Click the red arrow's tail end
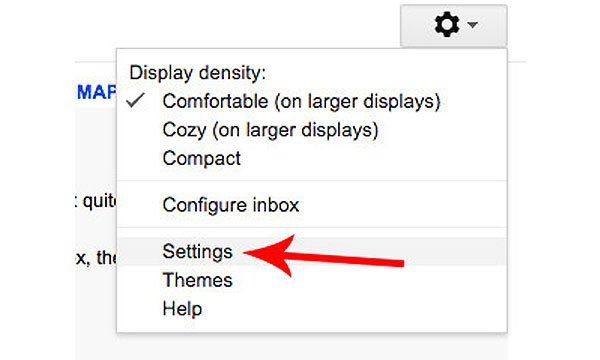 (x=396, y=263)
